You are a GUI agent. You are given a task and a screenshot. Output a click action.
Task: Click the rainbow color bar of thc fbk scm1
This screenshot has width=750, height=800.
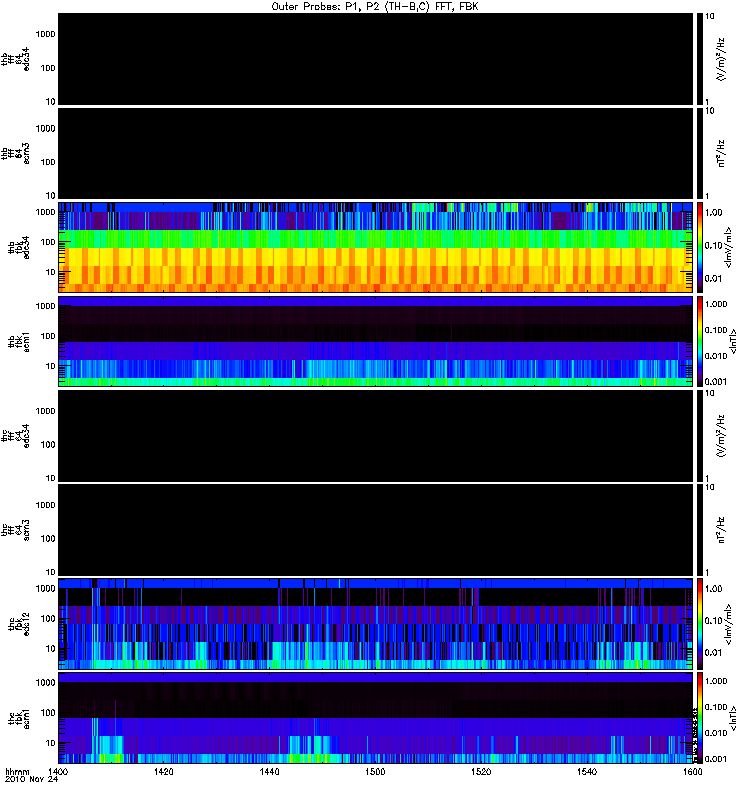coord(700,717)
